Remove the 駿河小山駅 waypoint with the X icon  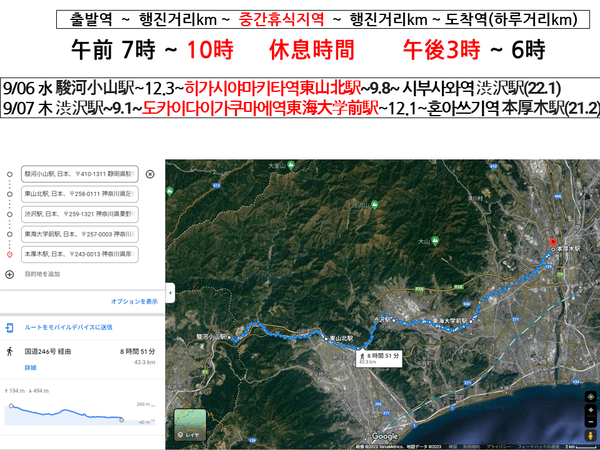pos(150,174)
